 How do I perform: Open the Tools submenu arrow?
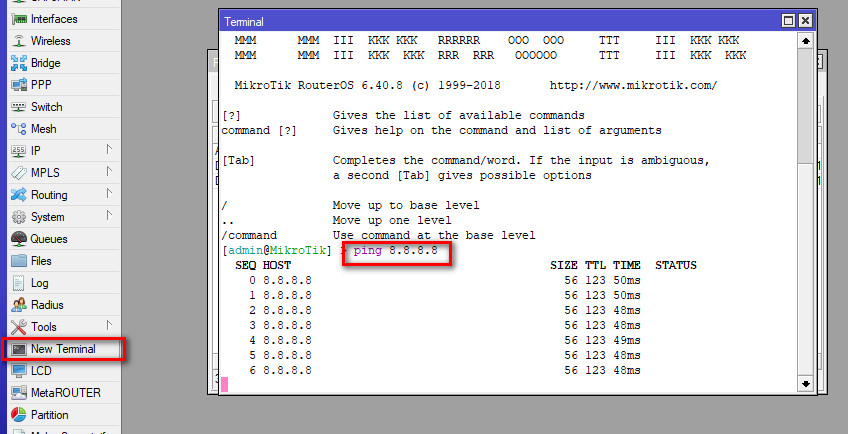109,326
